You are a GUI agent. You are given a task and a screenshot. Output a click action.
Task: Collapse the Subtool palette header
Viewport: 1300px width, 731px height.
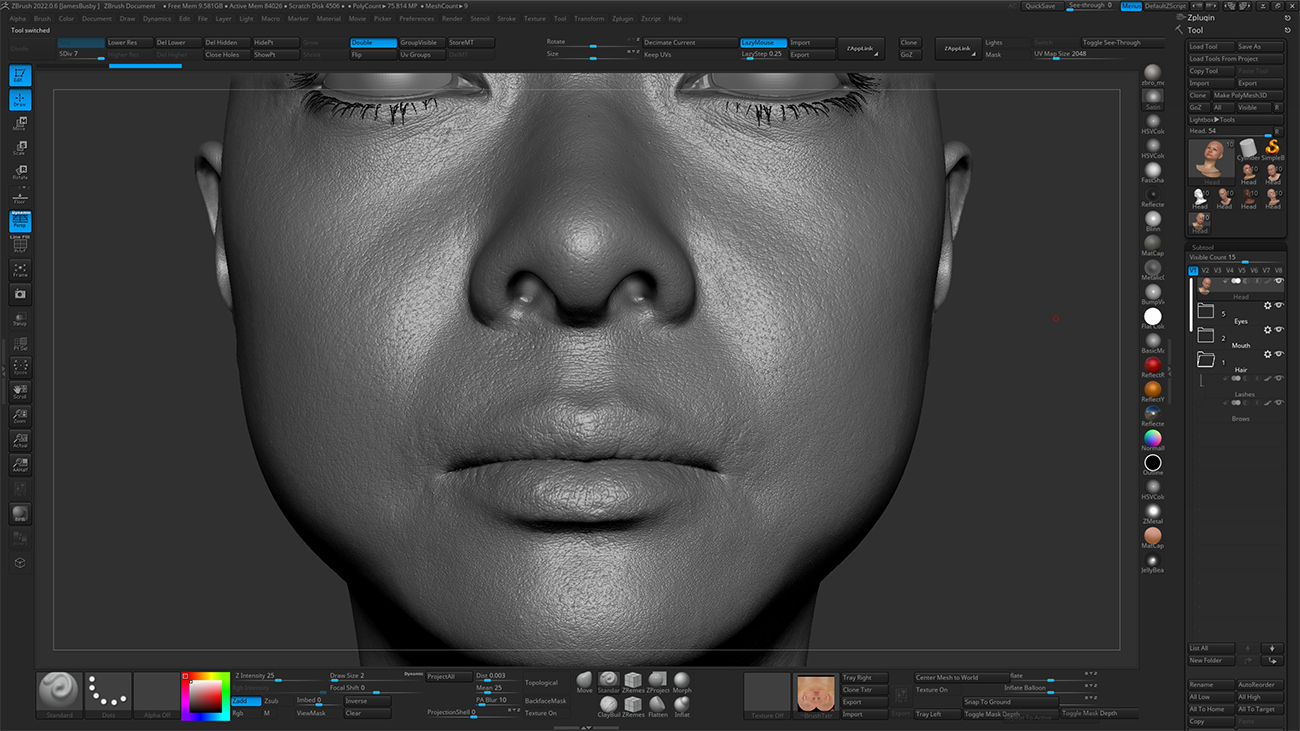(x=1203, y=247)
